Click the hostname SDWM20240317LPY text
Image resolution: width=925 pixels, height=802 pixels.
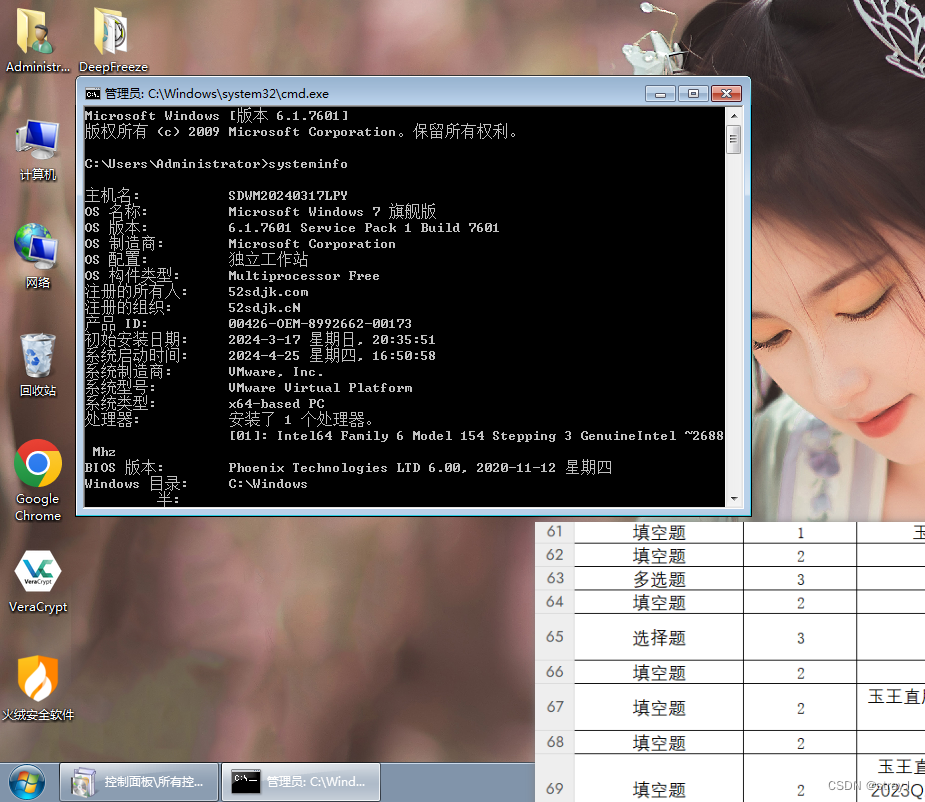pos(288,195)
